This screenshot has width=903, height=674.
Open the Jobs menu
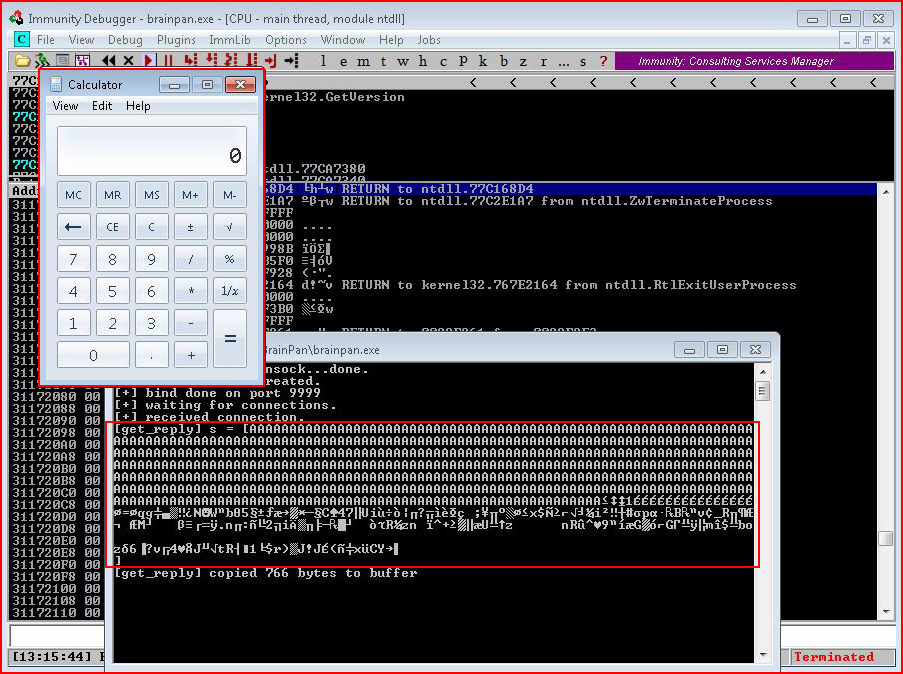(429, 40)
